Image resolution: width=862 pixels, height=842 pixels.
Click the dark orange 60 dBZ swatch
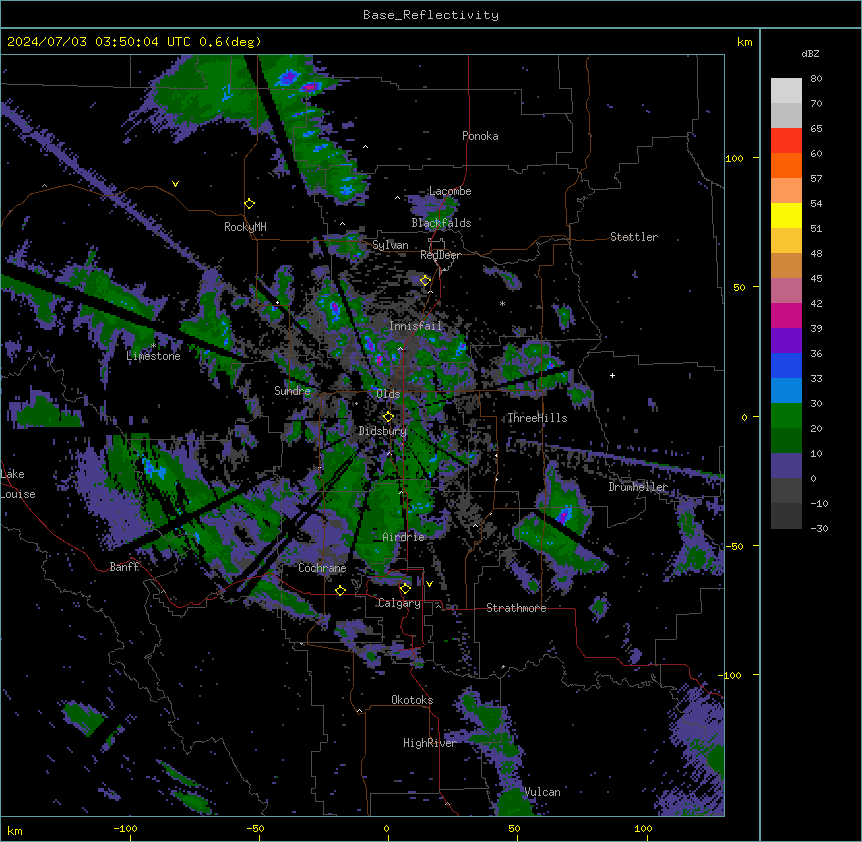[786, 165]
